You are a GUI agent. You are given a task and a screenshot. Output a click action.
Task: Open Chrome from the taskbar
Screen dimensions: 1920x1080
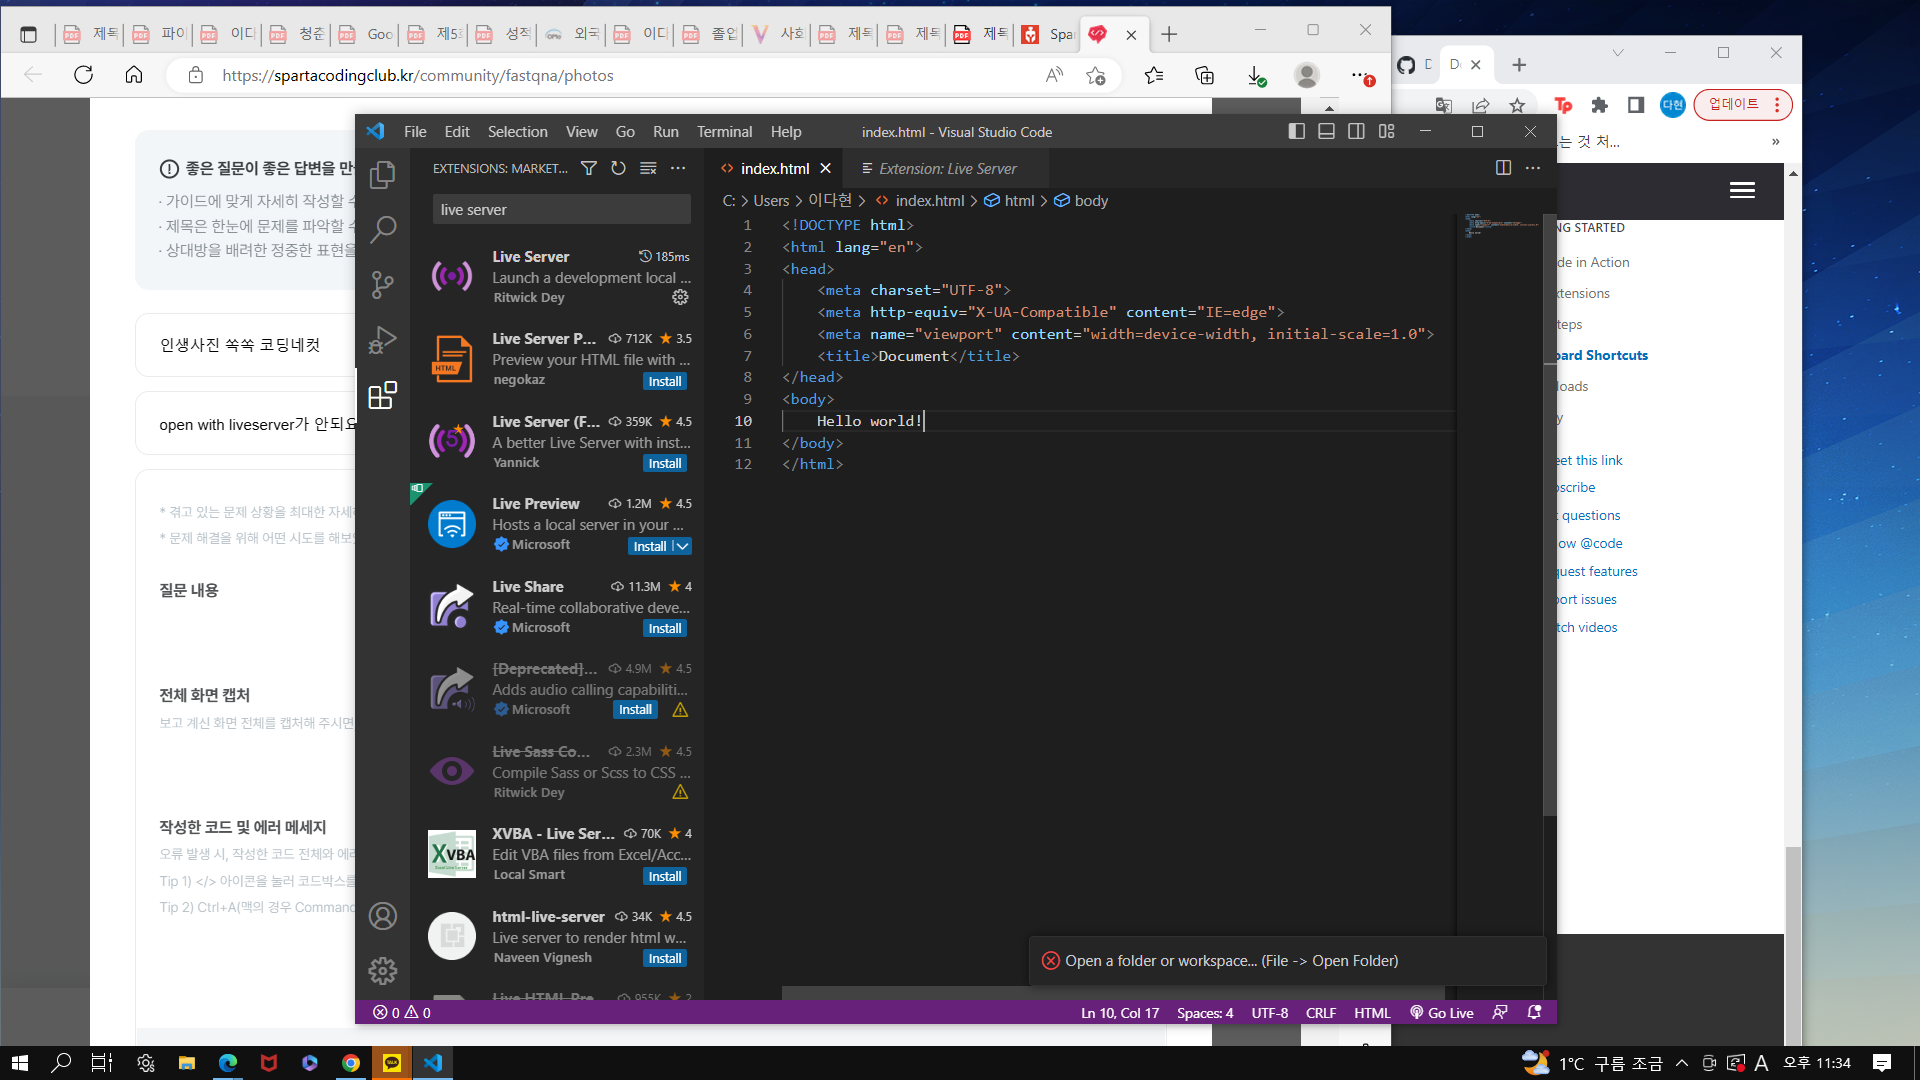pos(350,1062)
